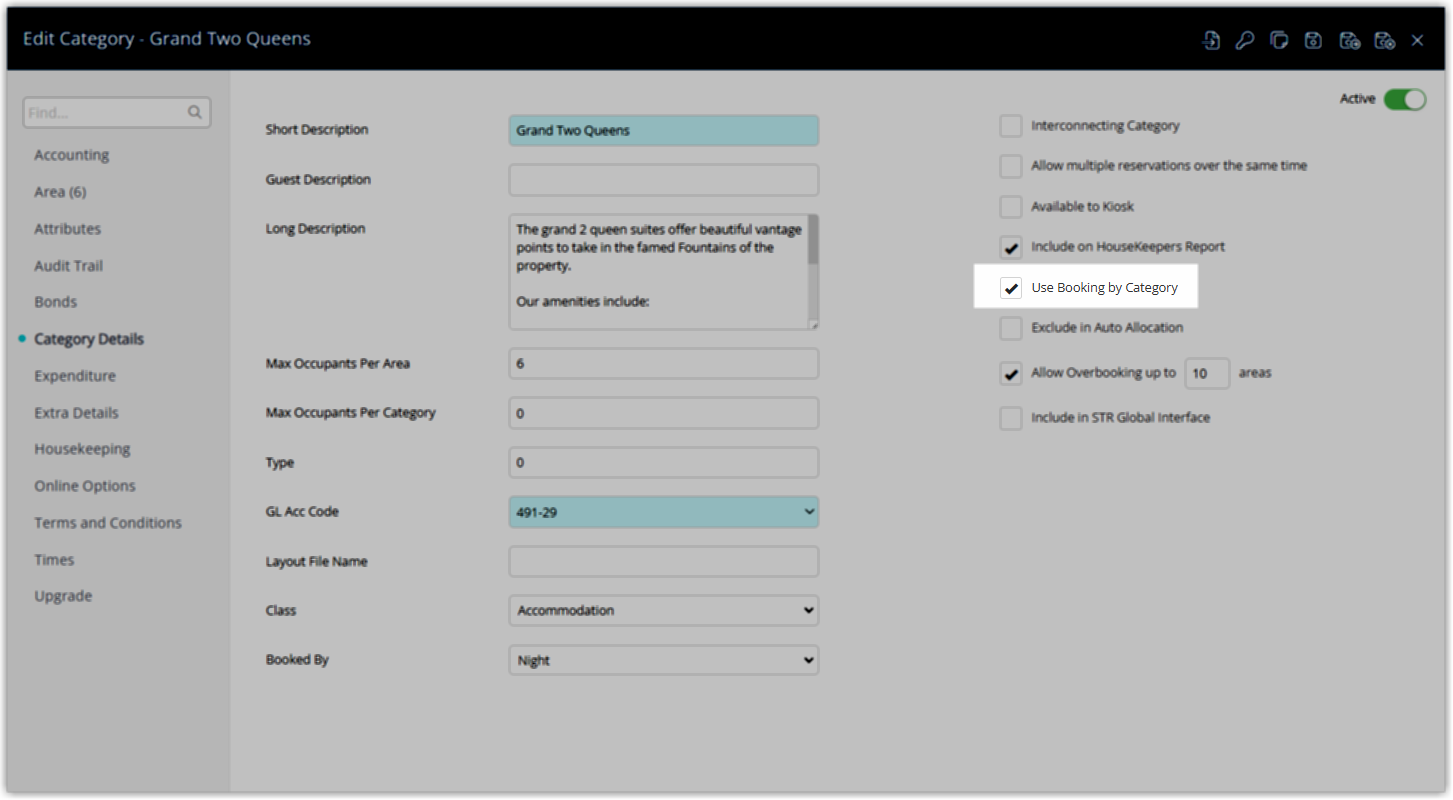Go to Times section

pos(54,560)
